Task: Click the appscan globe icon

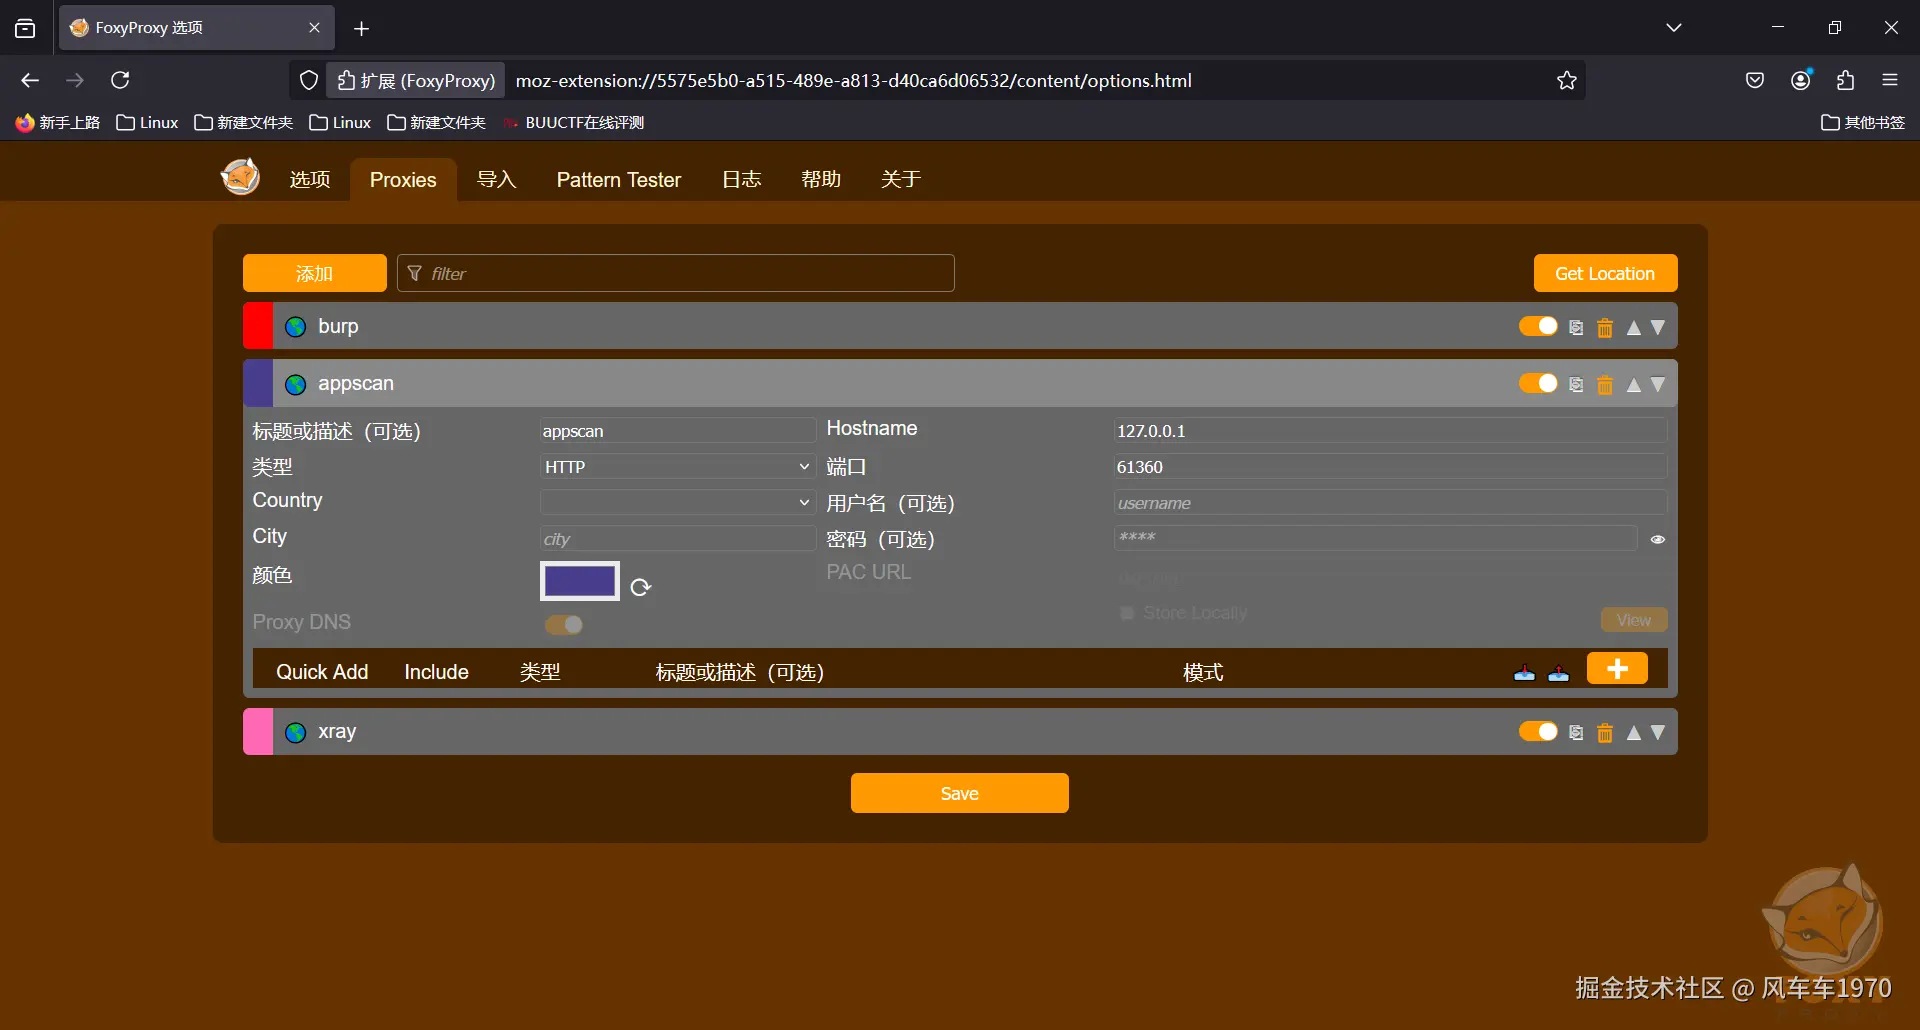Action: [x=295, y=385]
